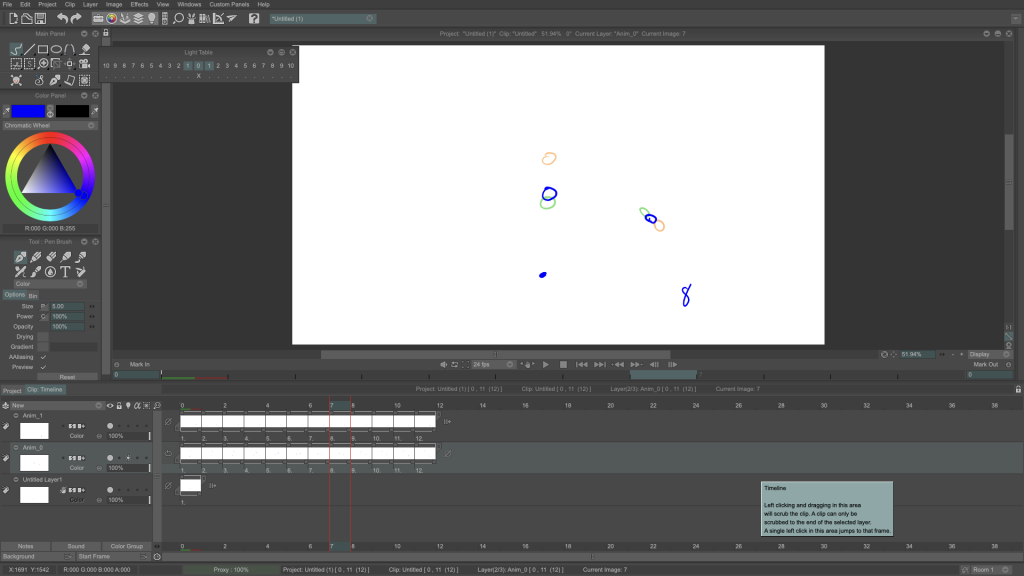Select the Text tool in tool panel
Image resolution: width=1024 pixels, height=576 pixels.
(65, 271)
